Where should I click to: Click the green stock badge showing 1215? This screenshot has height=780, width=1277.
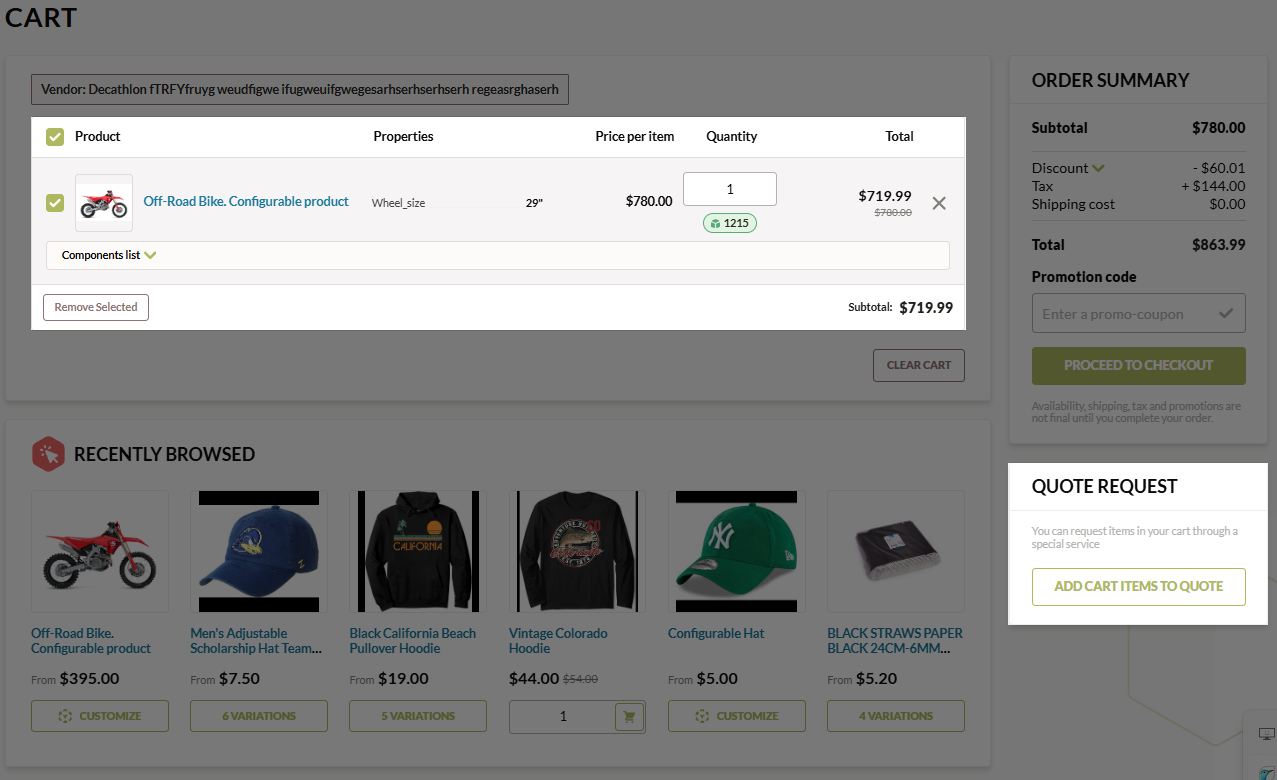pyautogui.click(x=729, y=223)
